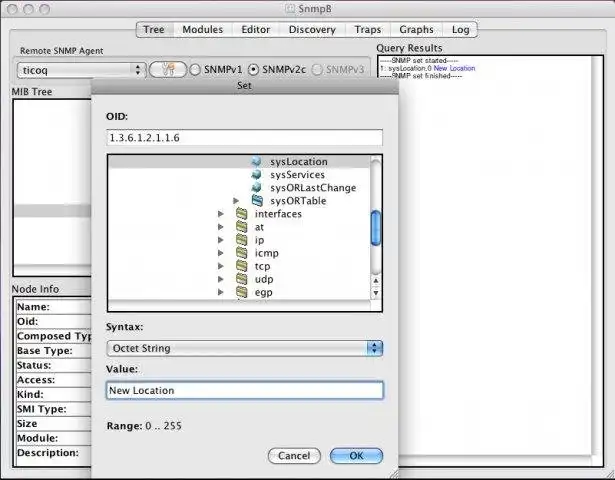Viewport: 615px width, 480px height.
Task: Click the udp folder icon
Action: pos(242,279)
